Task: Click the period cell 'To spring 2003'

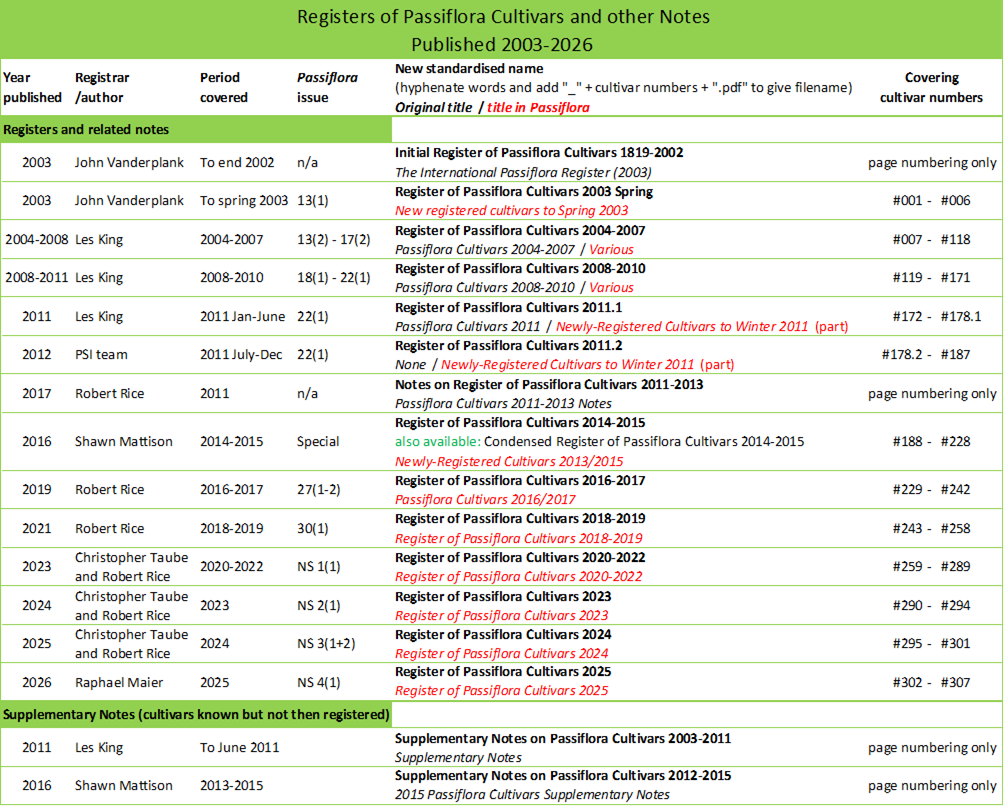Action: pyautogui.click(x=244, y=200)
